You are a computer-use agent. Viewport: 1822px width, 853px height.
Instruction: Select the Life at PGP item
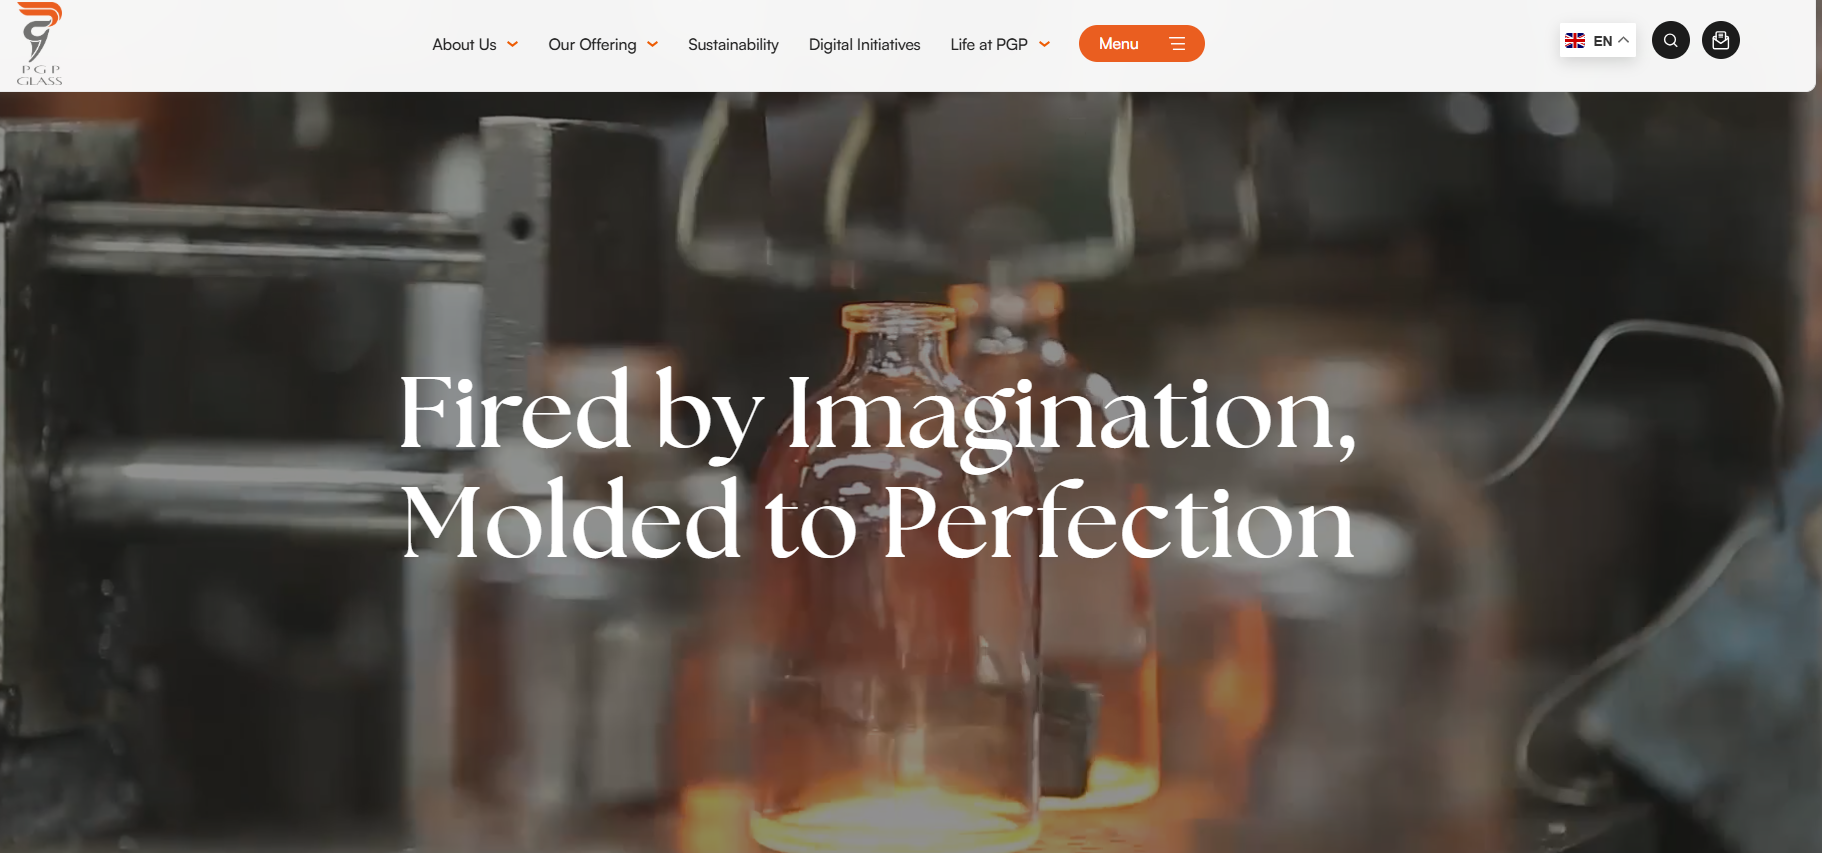989,44
